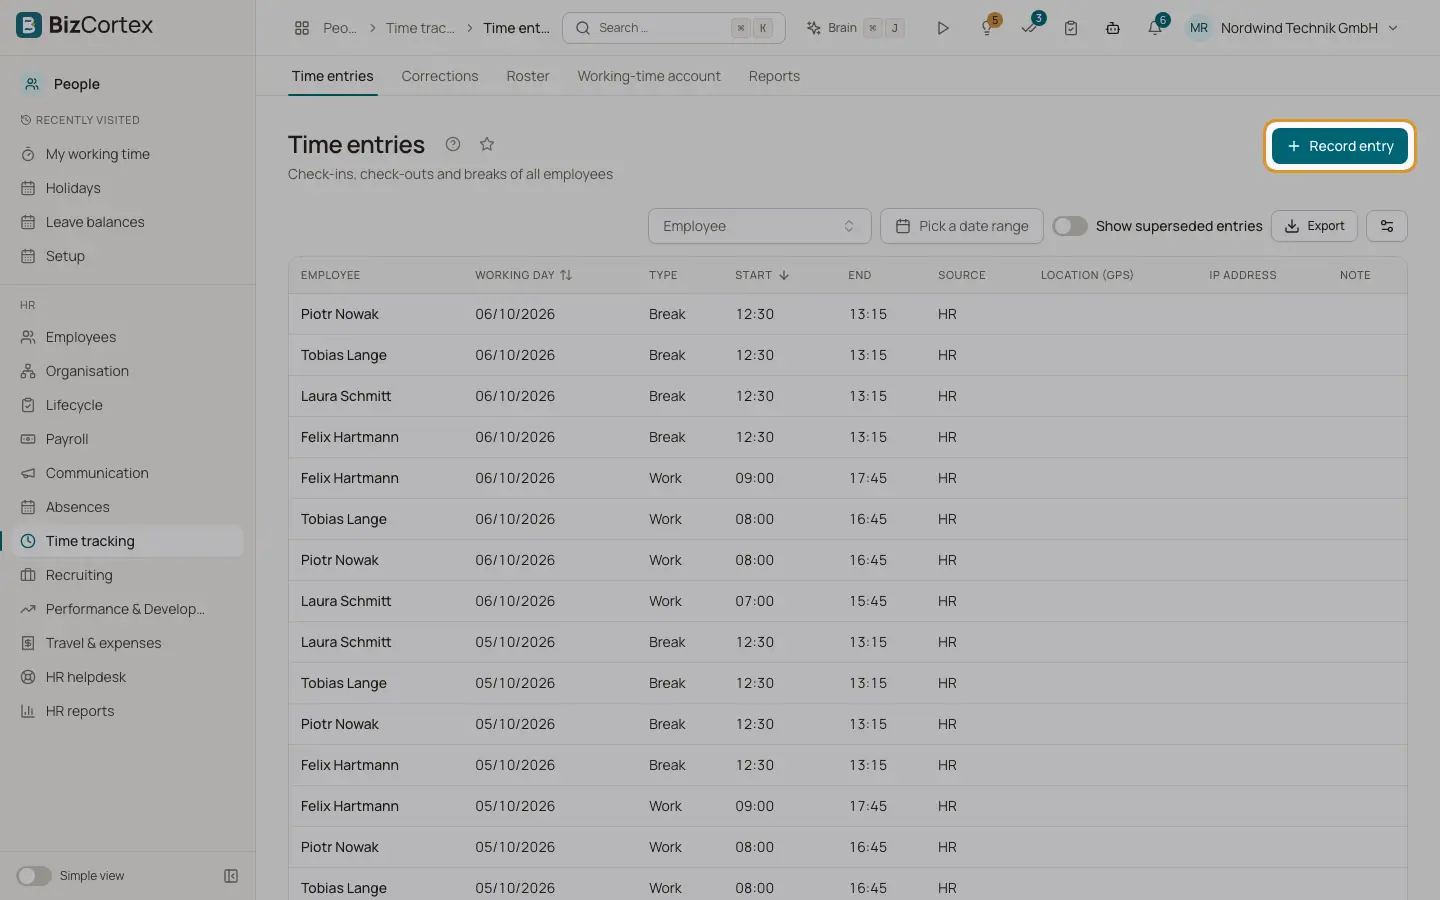
Task: Sort by the Start column arrow
Action: coord(784,275)
